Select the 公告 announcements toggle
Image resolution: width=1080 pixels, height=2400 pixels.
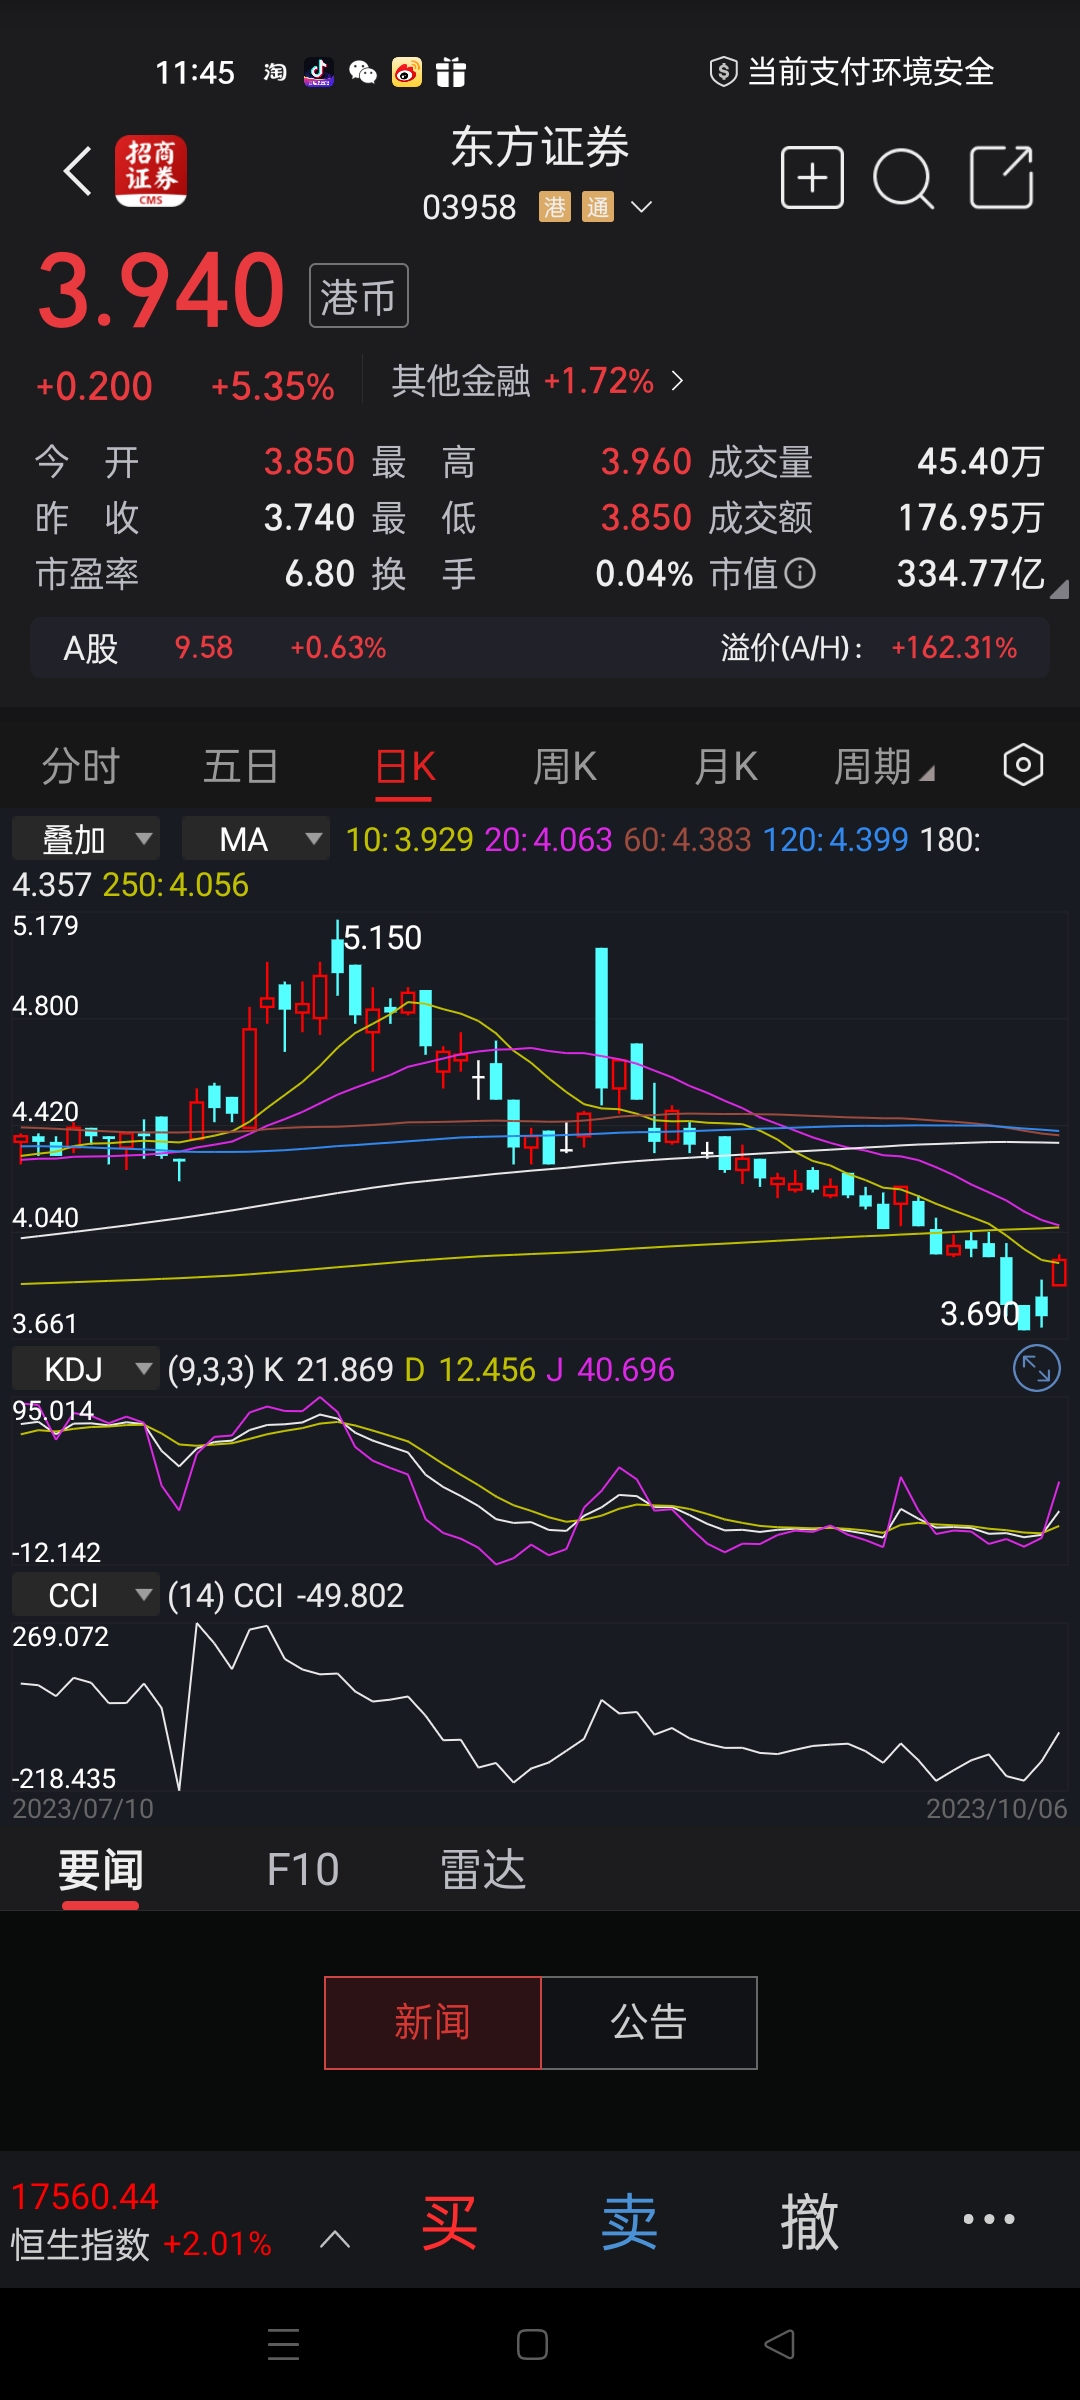pos(649,2022)
